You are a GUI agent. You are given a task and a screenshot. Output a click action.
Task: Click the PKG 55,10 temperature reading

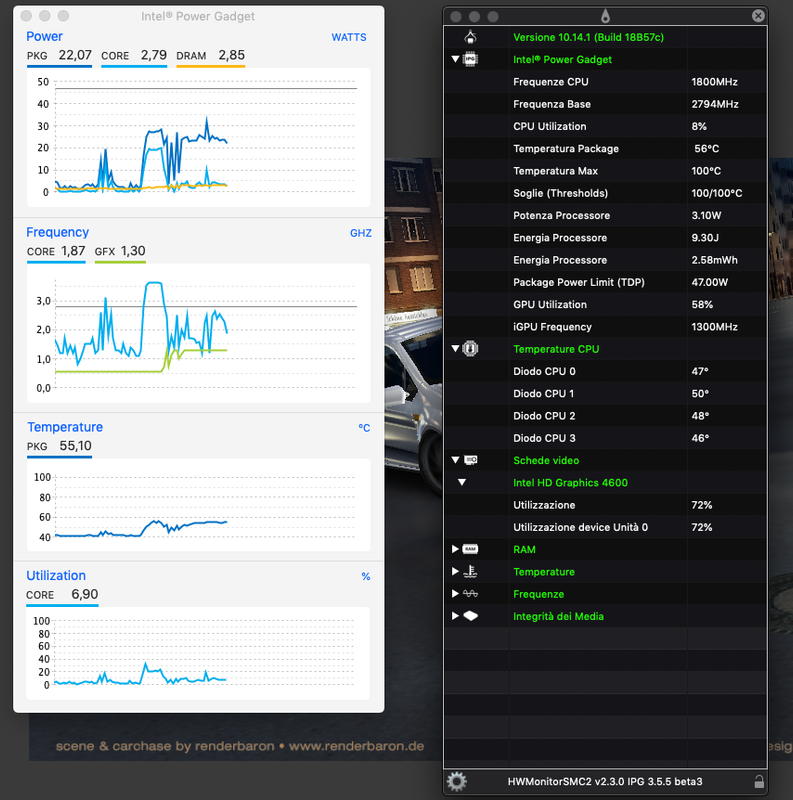point(59,446)
